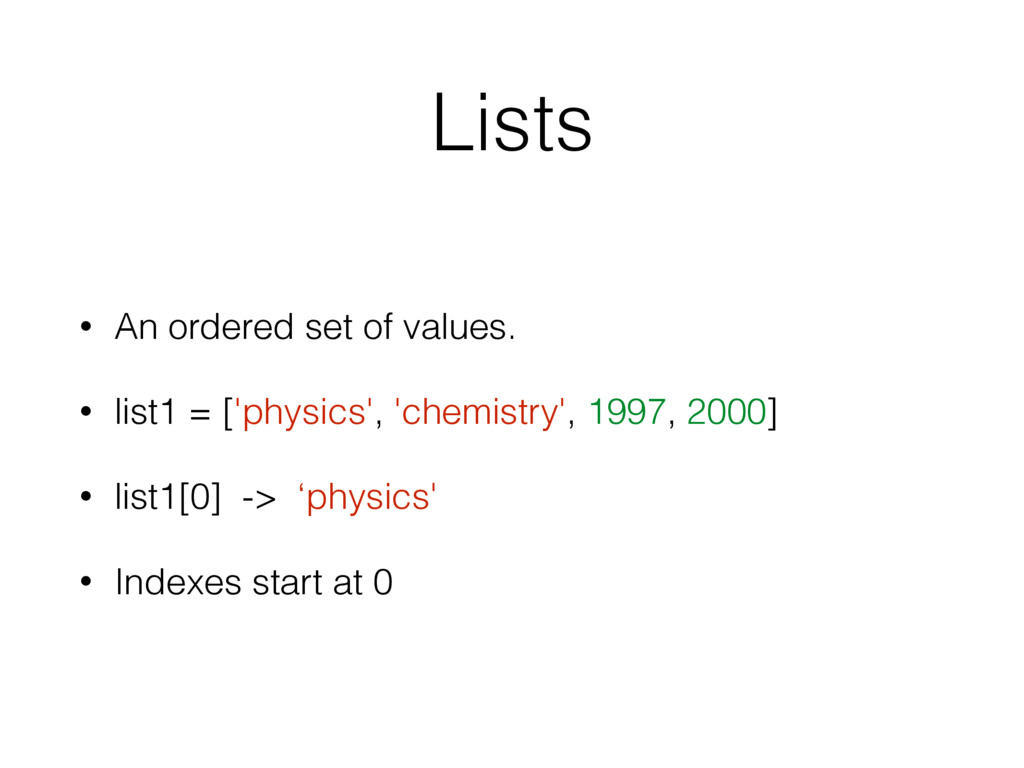Click the bullet before "An ordered set"
The image size is (1024, 768).
pos(87,327)
